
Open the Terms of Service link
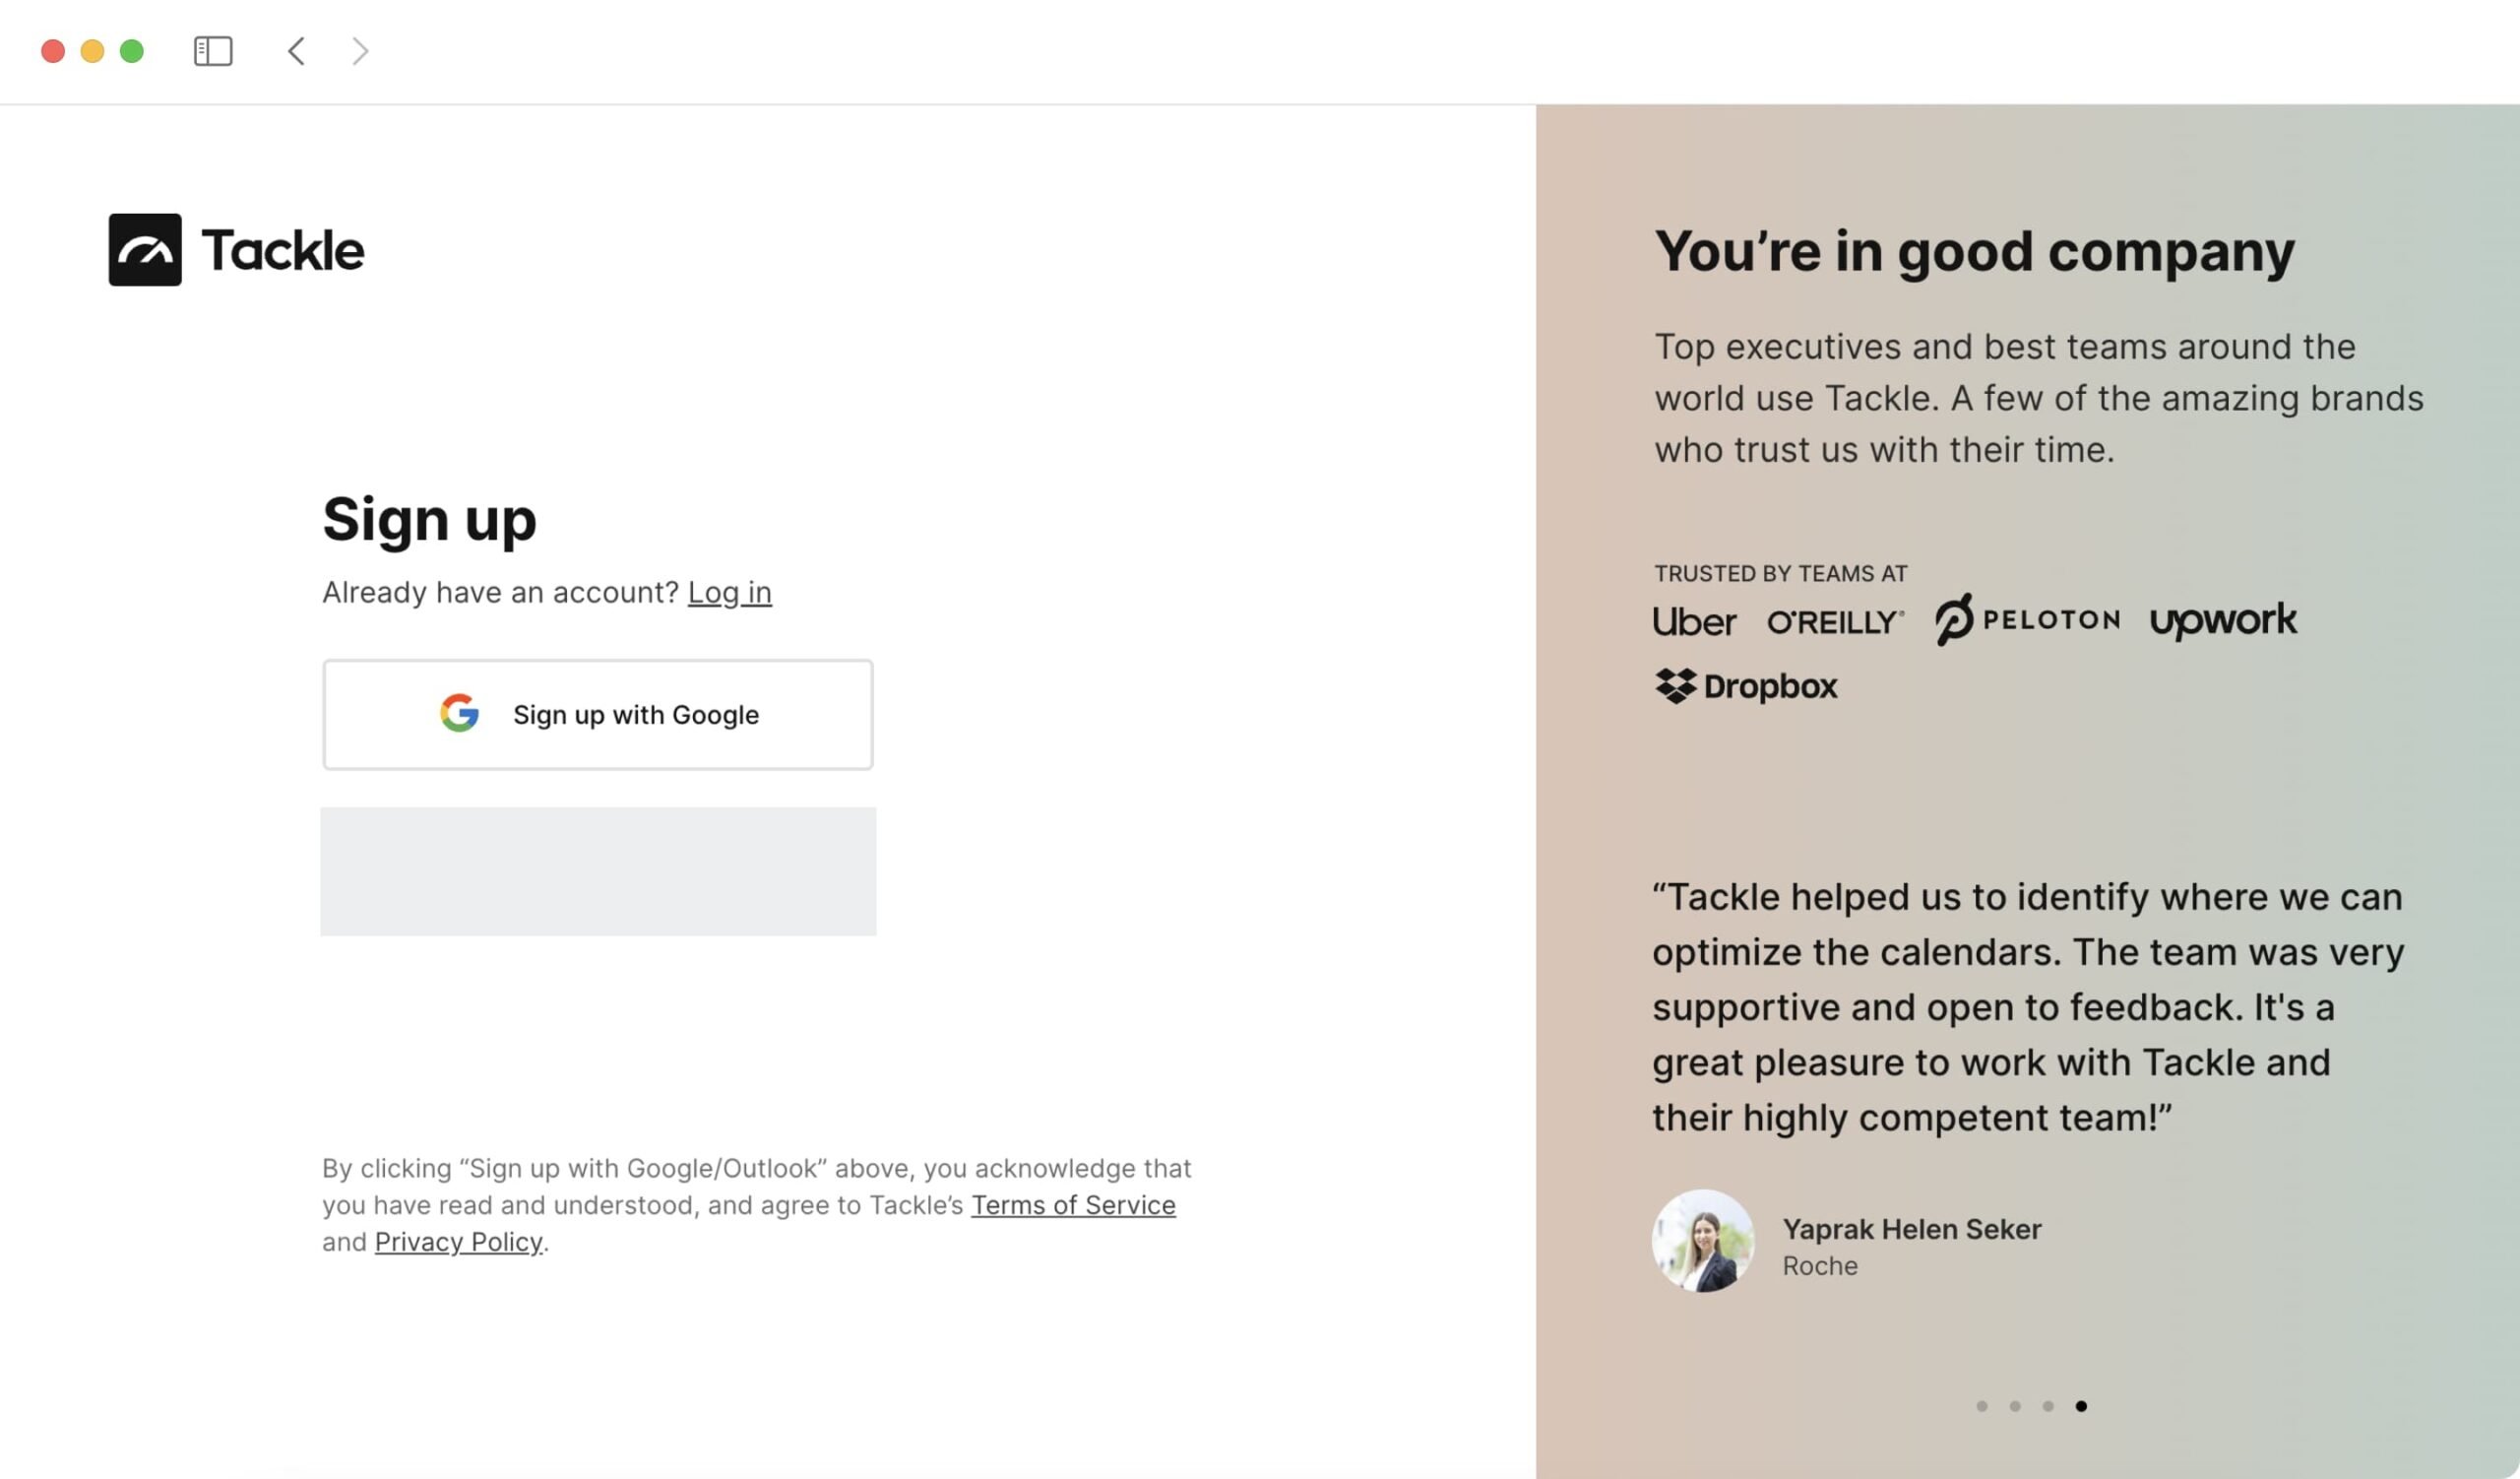(x=1073, y=1205)
